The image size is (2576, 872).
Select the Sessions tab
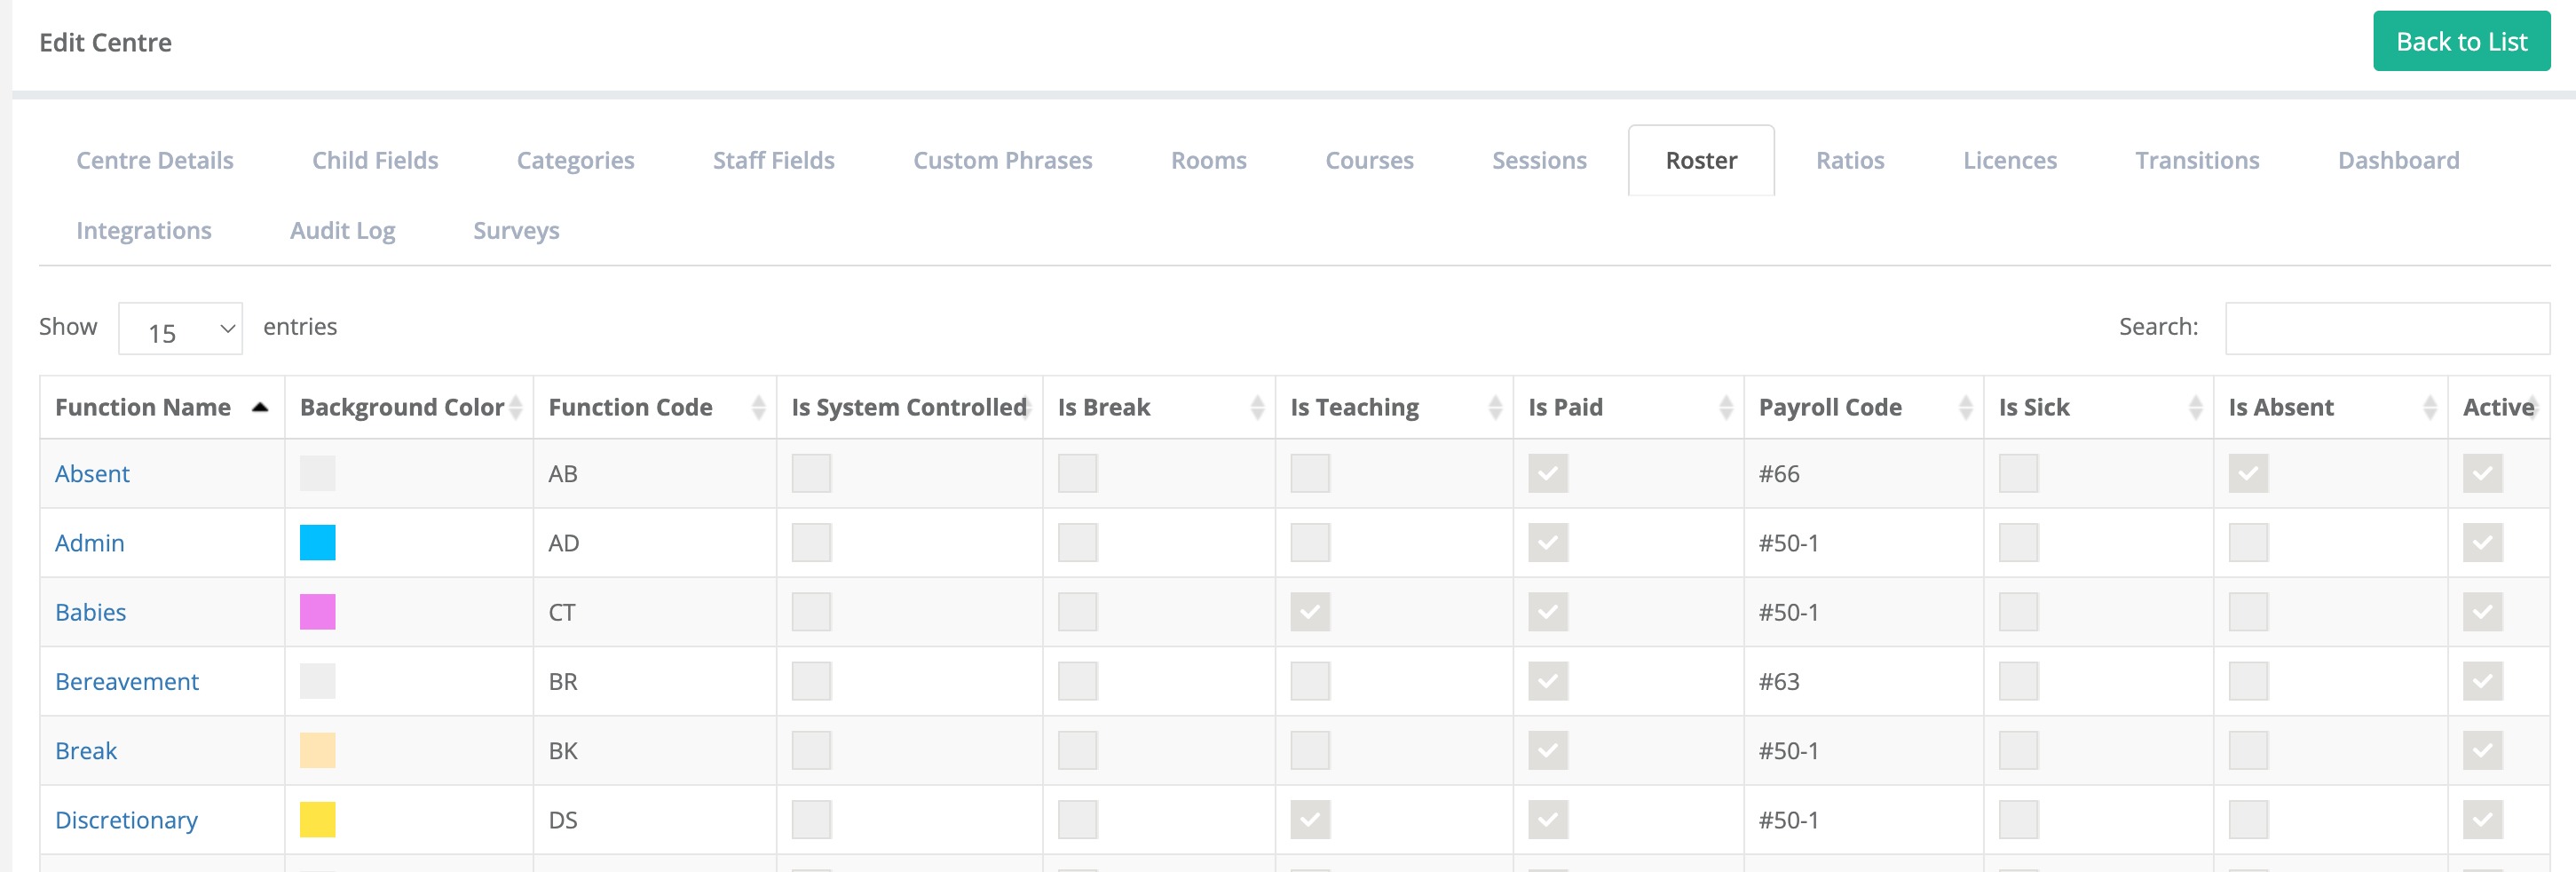click(x=1539, y=160)
